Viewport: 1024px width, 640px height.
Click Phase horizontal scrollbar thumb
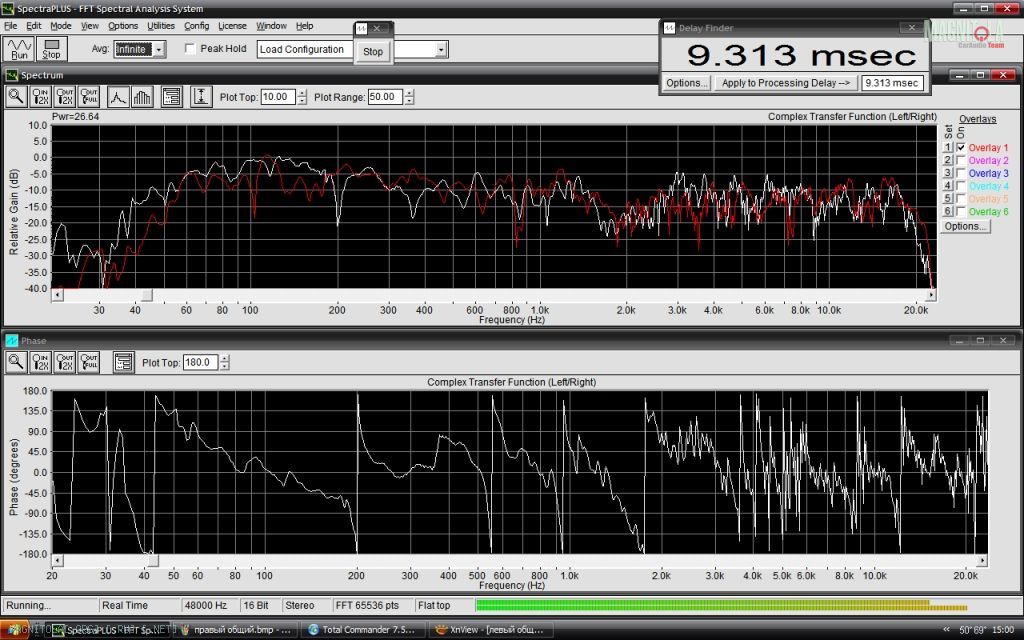(152, 560)
